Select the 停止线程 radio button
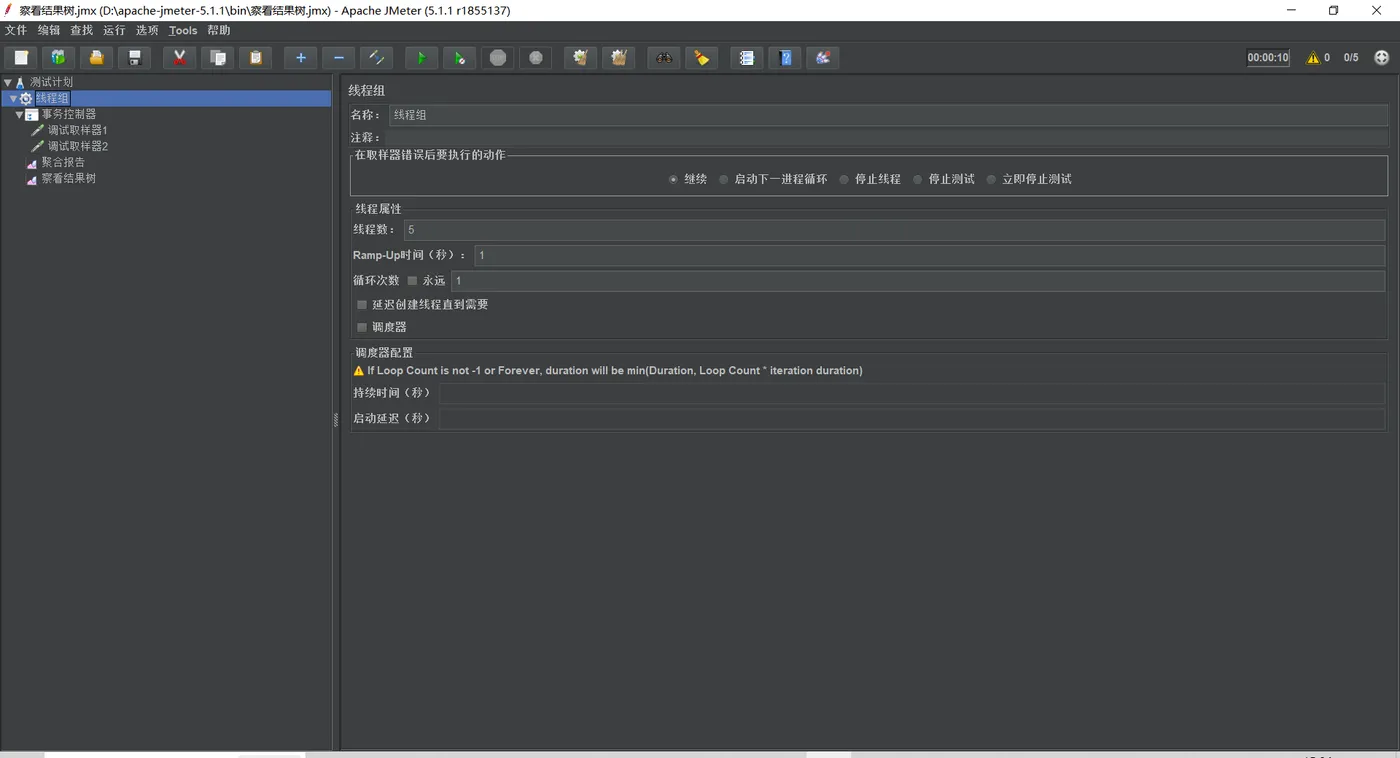The image size is (1400, 758). click(844, 180)
